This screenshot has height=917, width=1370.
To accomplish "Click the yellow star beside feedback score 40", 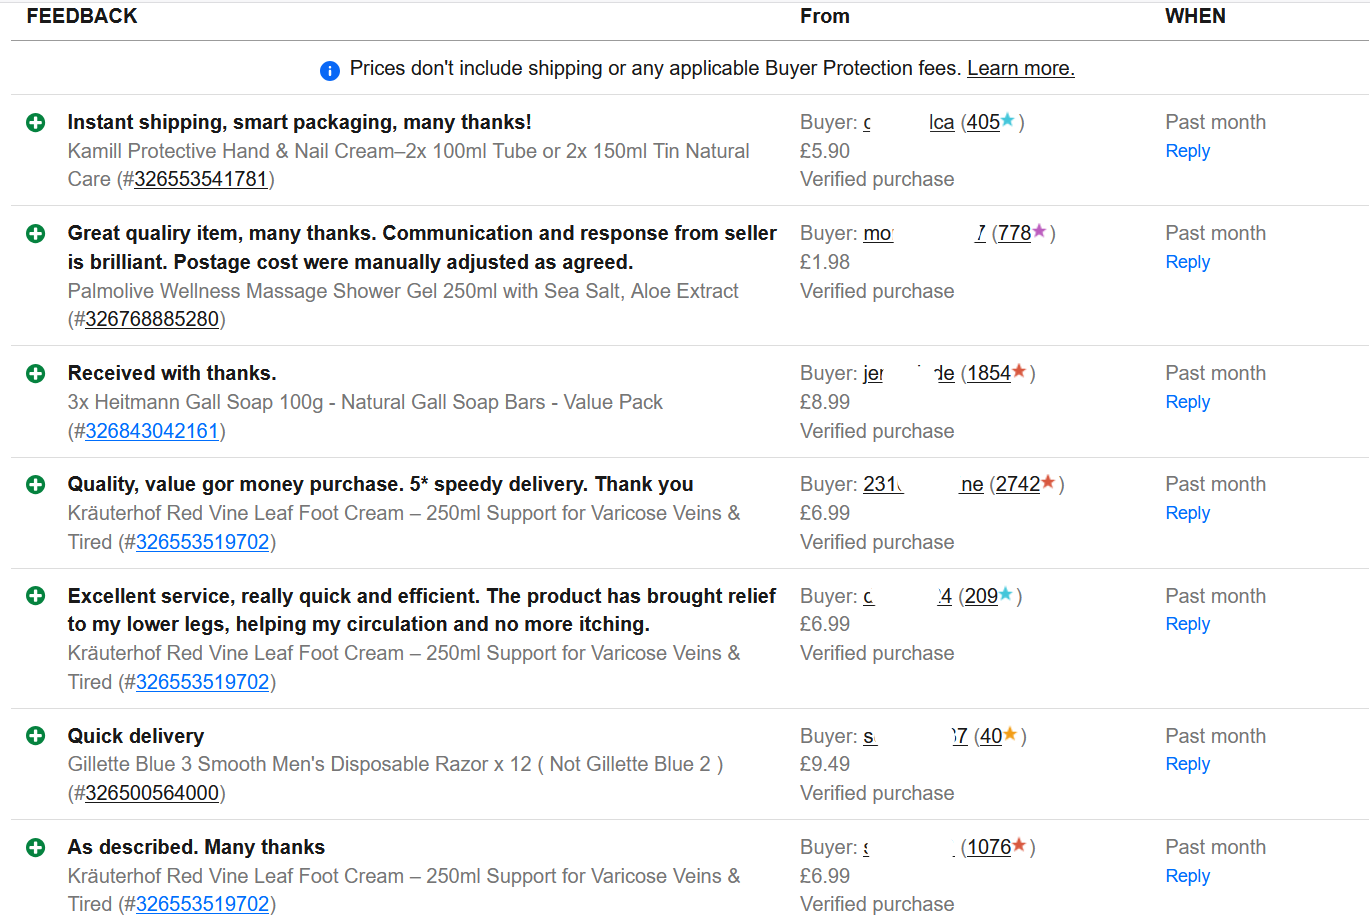I will [x=1010, y=735].
